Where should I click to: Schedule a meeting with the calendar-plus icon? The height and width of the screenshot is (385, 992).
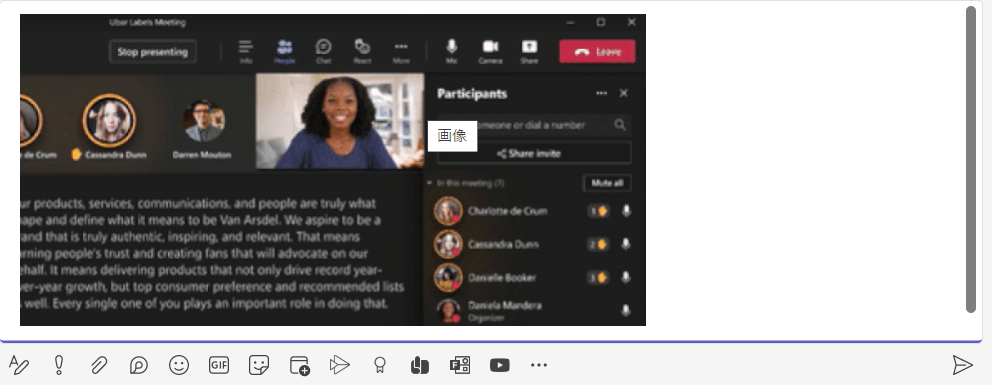[x=299, y=365]
